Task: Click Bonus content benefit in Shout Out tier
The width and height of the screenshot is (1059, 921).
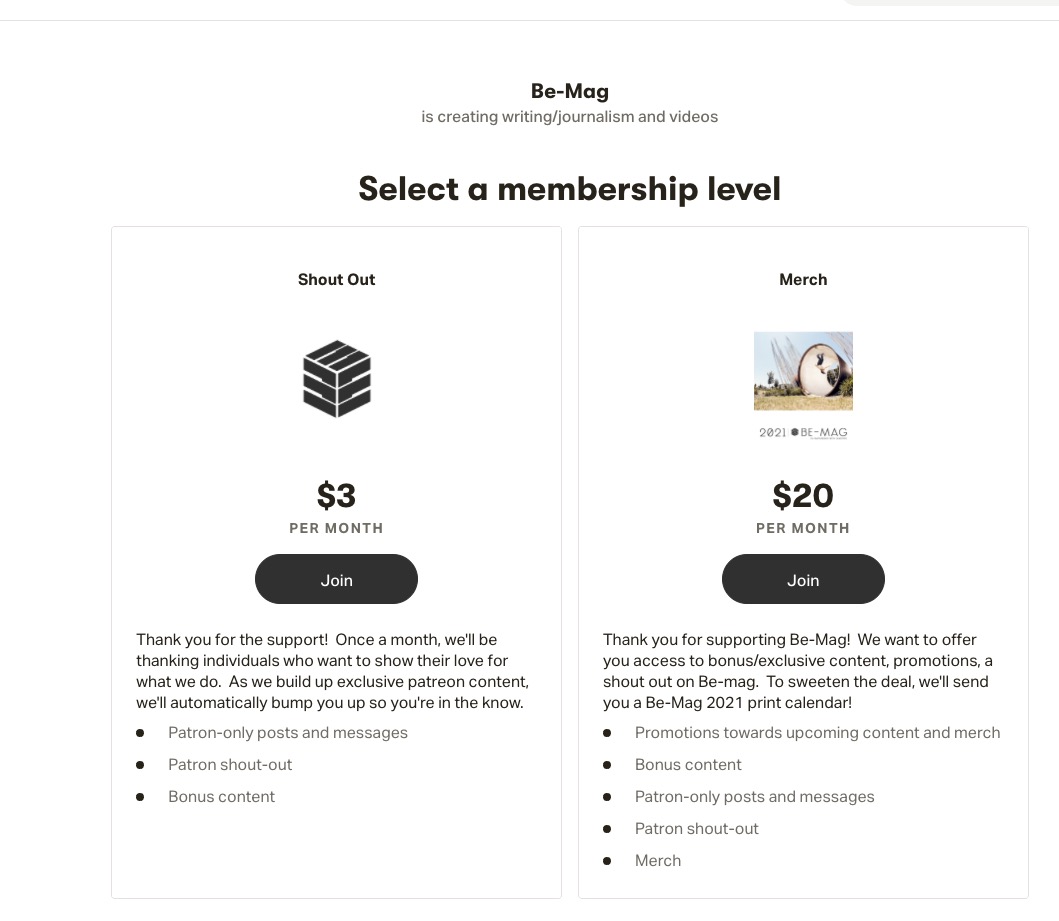Action: [x=221, y=797]
